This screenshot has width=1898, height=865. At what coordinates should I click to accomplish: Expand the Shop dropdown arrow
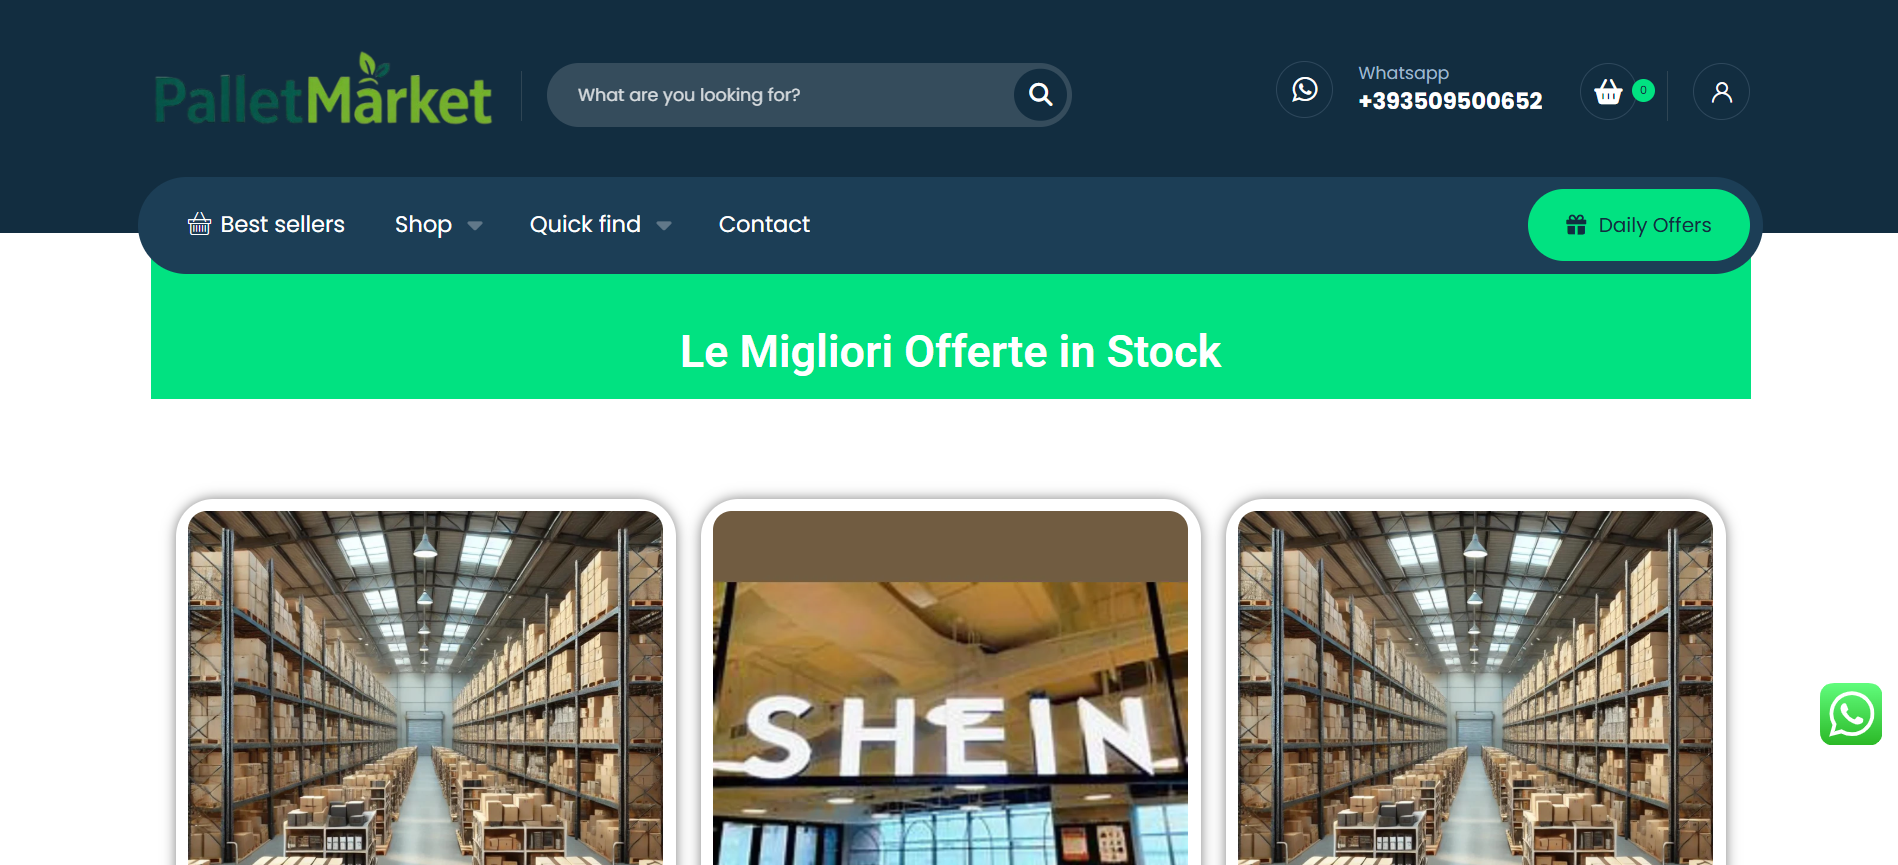[475, 226]
